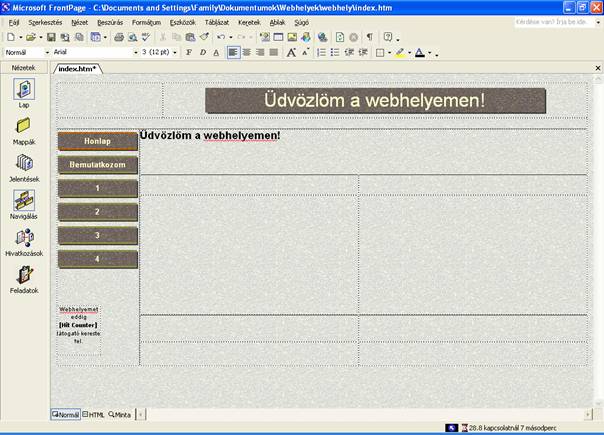This screenshot has width=604, height=435.
Task: Expand the Normál style dropdown
Action: tap(47, 52)
